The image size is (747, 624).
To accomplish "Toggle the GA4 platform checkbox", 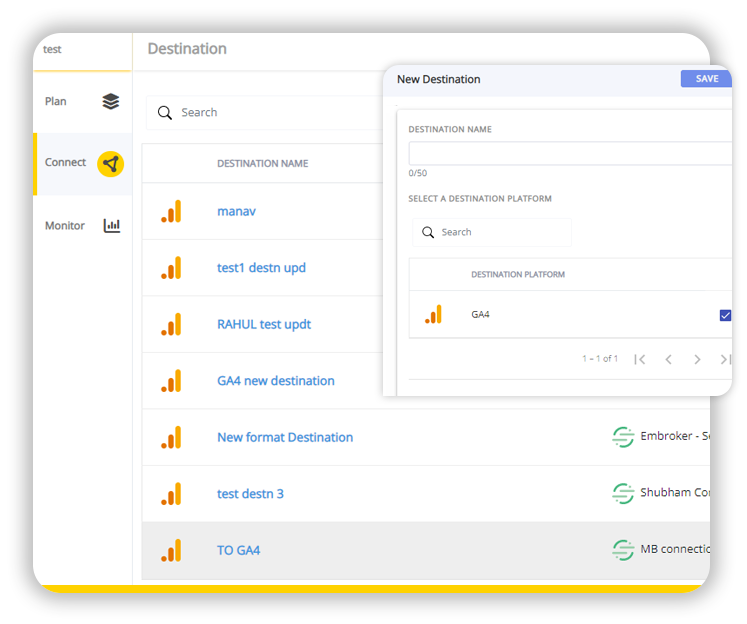I will click(x=725, y=315).
